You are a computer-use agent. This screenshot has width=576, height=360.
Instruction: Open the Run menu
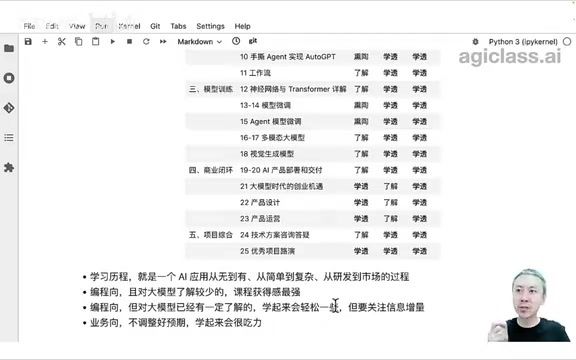pyautogui.click(x=101, y=26)
